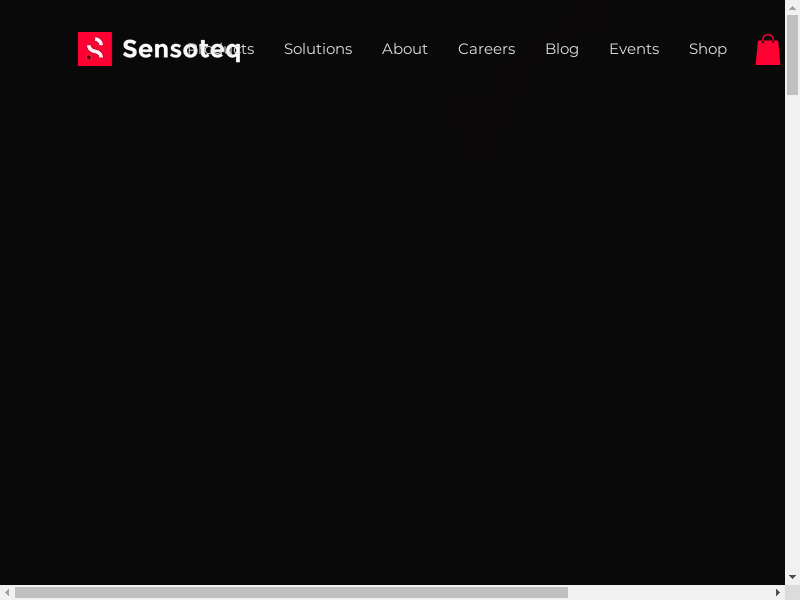Viewport: 800px width, 600px height.
Task: Click the empty horizontal scrollbar track right of thumb
Action: (670, 592)
